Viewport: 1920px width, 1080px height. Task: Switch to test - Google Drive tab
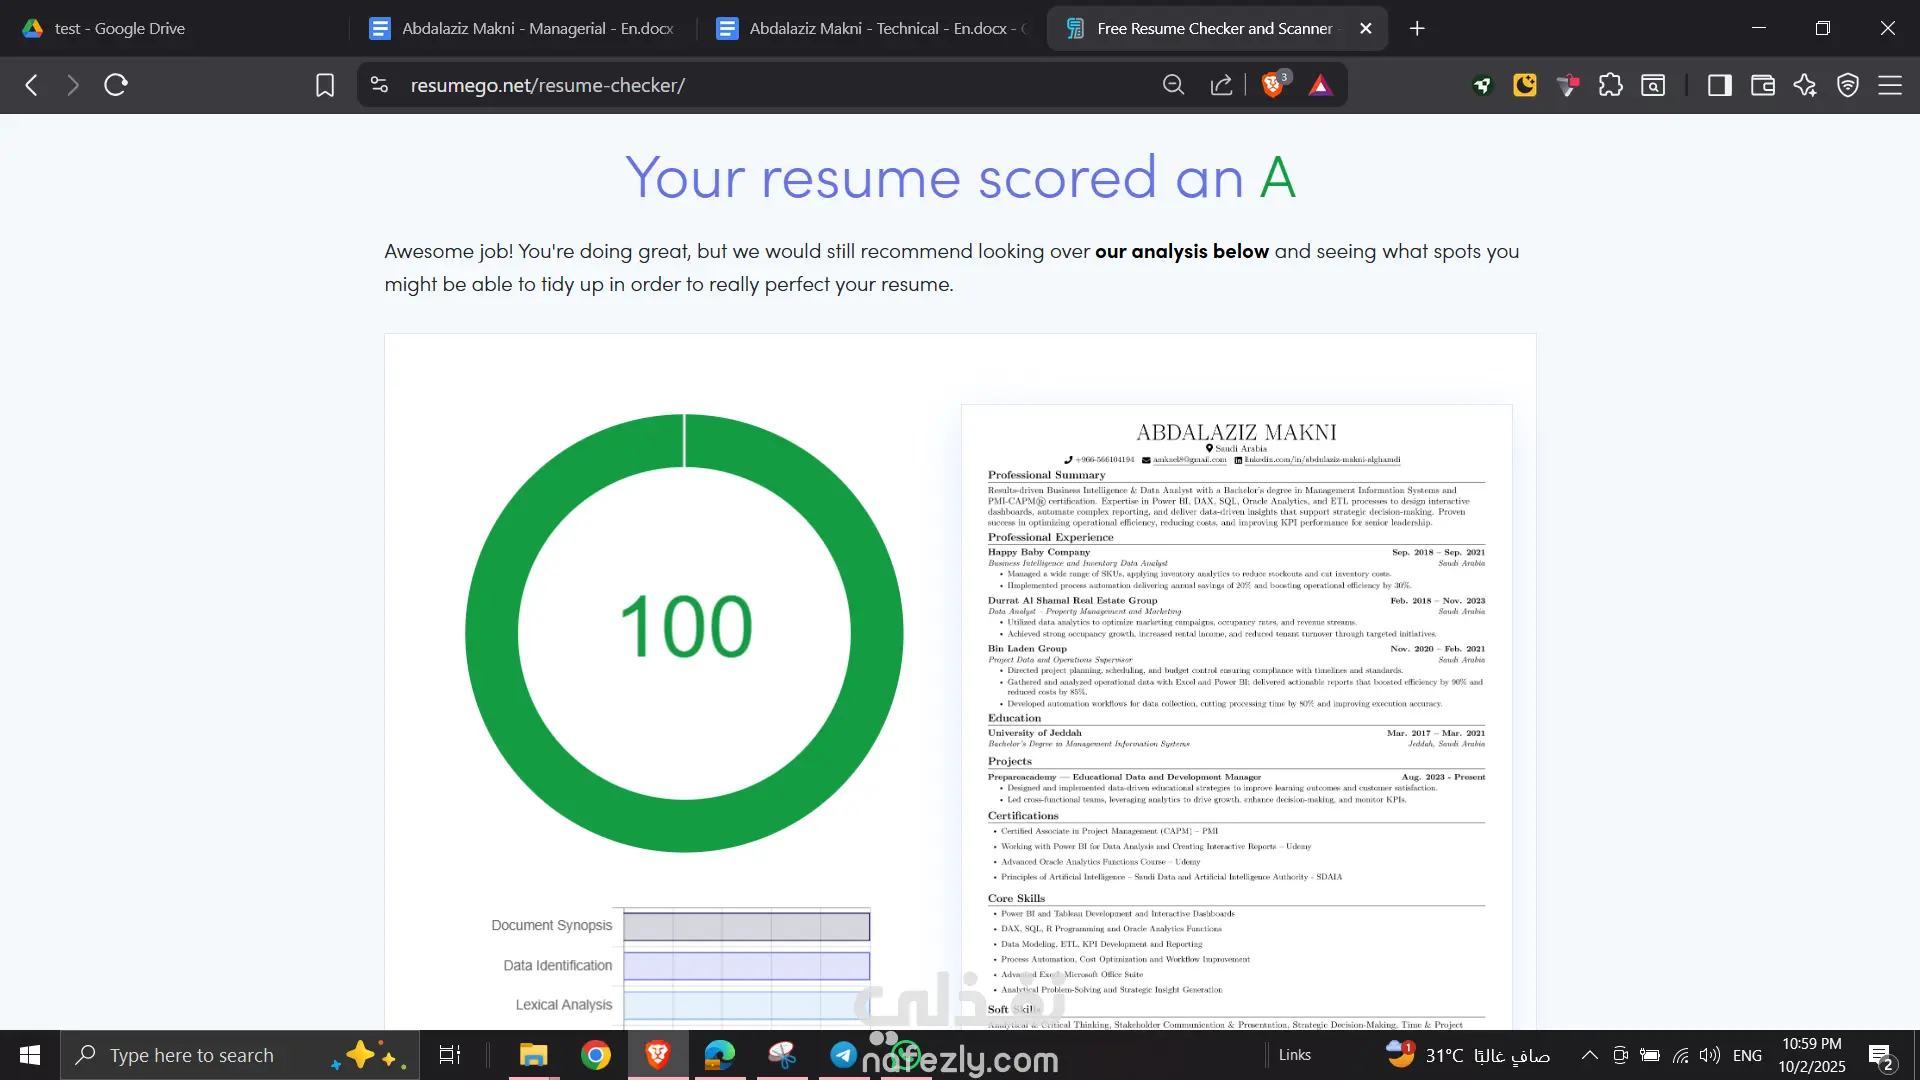120,28
